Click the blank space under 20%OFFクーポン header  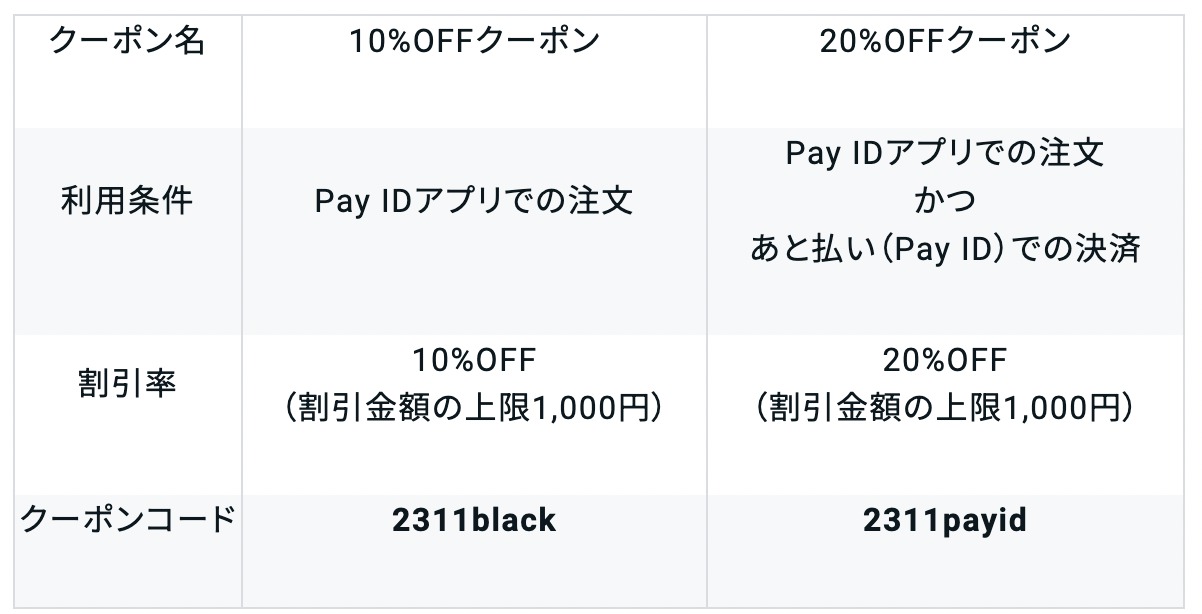pos(945,94)
